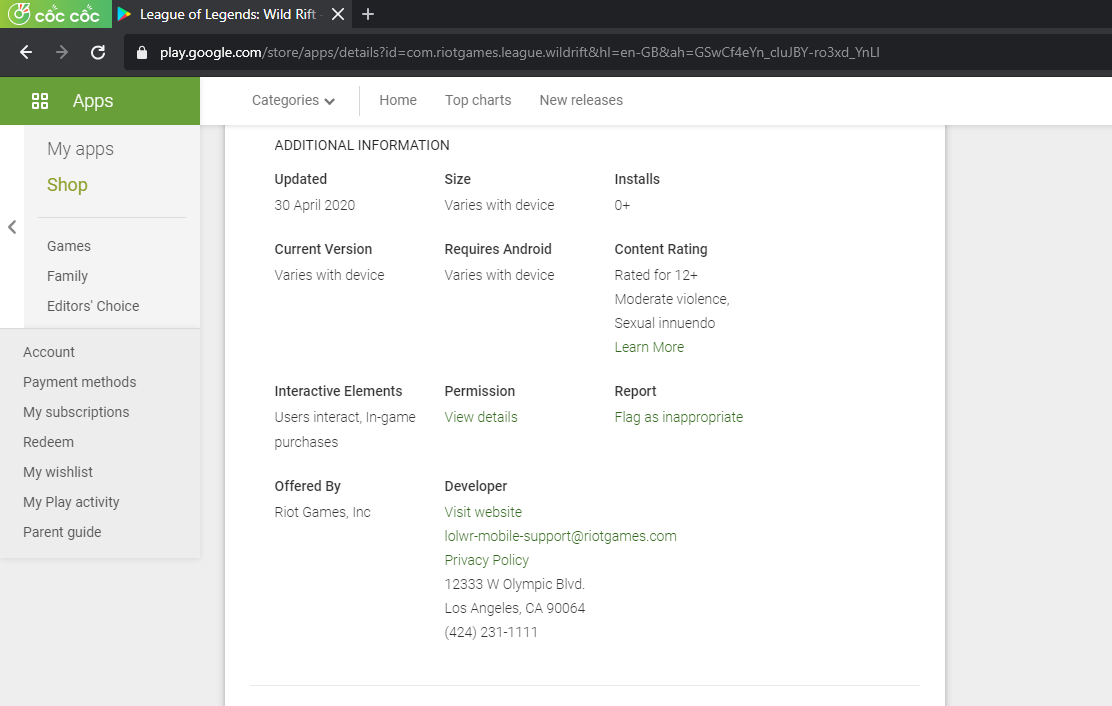The width and height of the screenshot is (1112, 706).
Task: Go to the Home tab
Action: click(x=398, y=101)
